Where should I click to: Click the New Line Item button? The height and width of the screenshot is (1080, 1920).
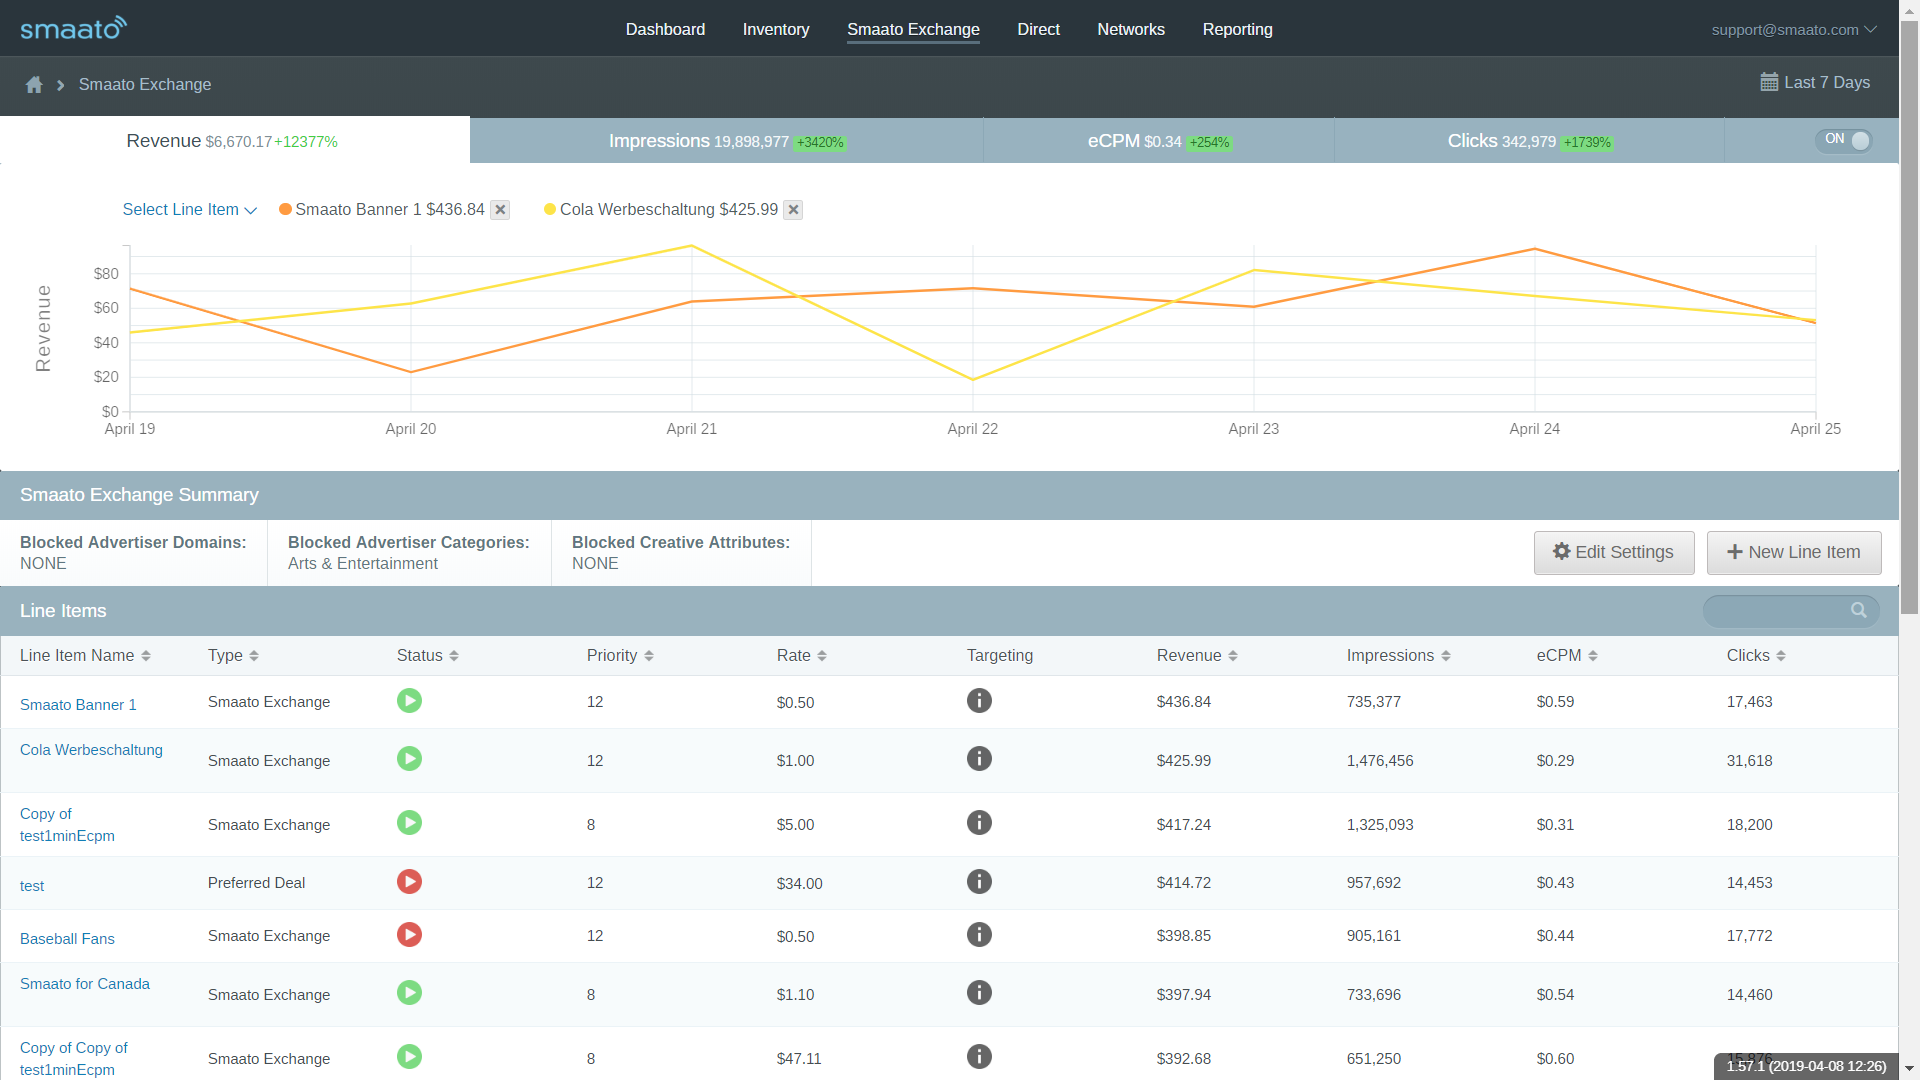[1794, 552]
